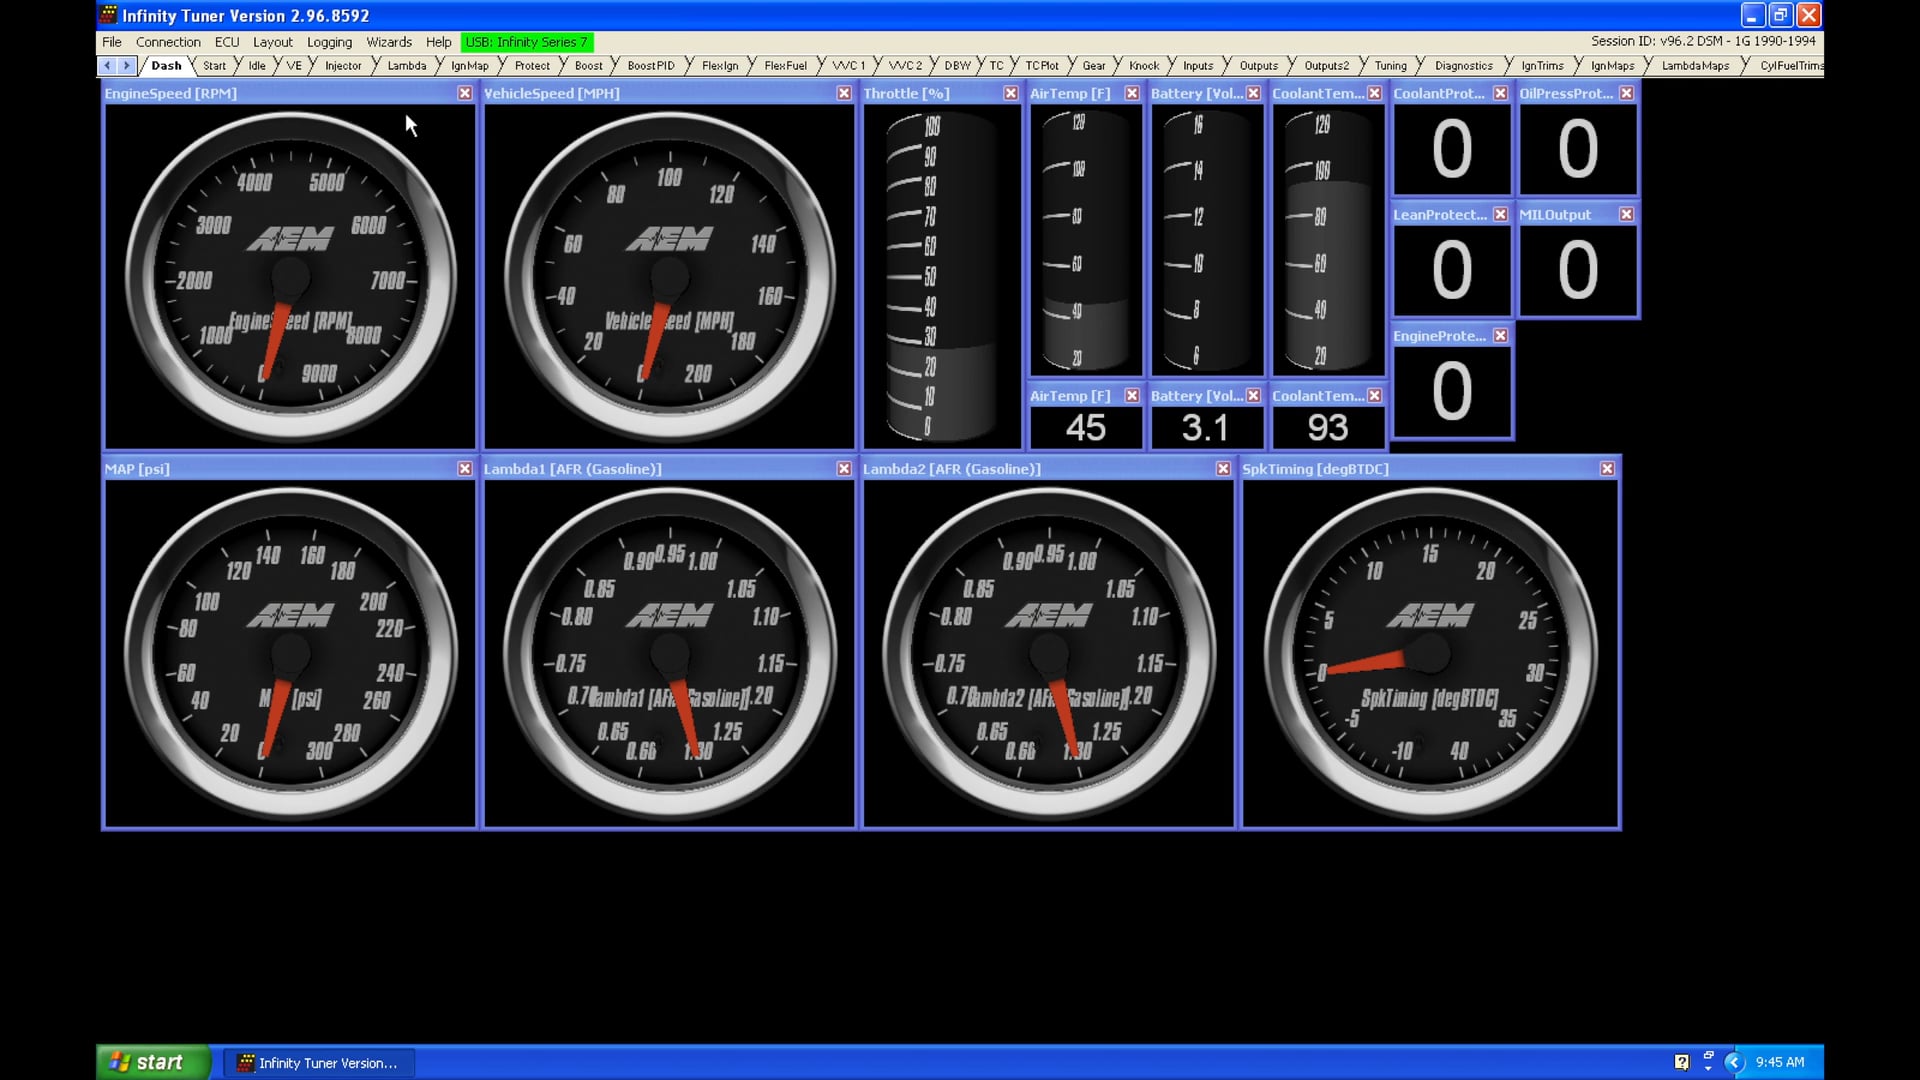
Task: Click the display window icon in the system tray
Action: 1709,1055
